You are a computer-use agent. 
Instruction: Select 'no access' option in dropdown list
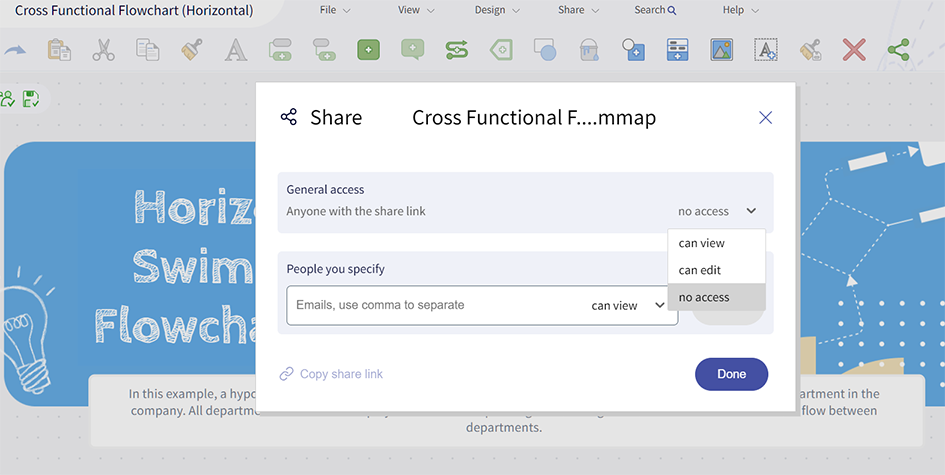pyautogui.click(x=704, y=297)
